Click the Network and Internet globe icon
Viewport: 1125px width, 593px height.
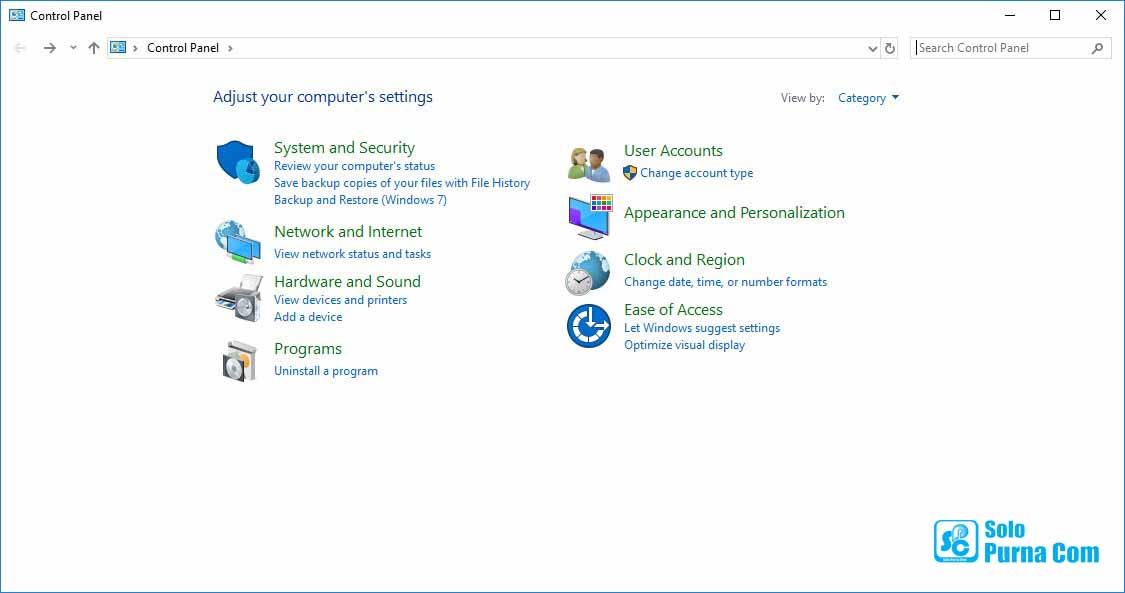coord(238,241)
